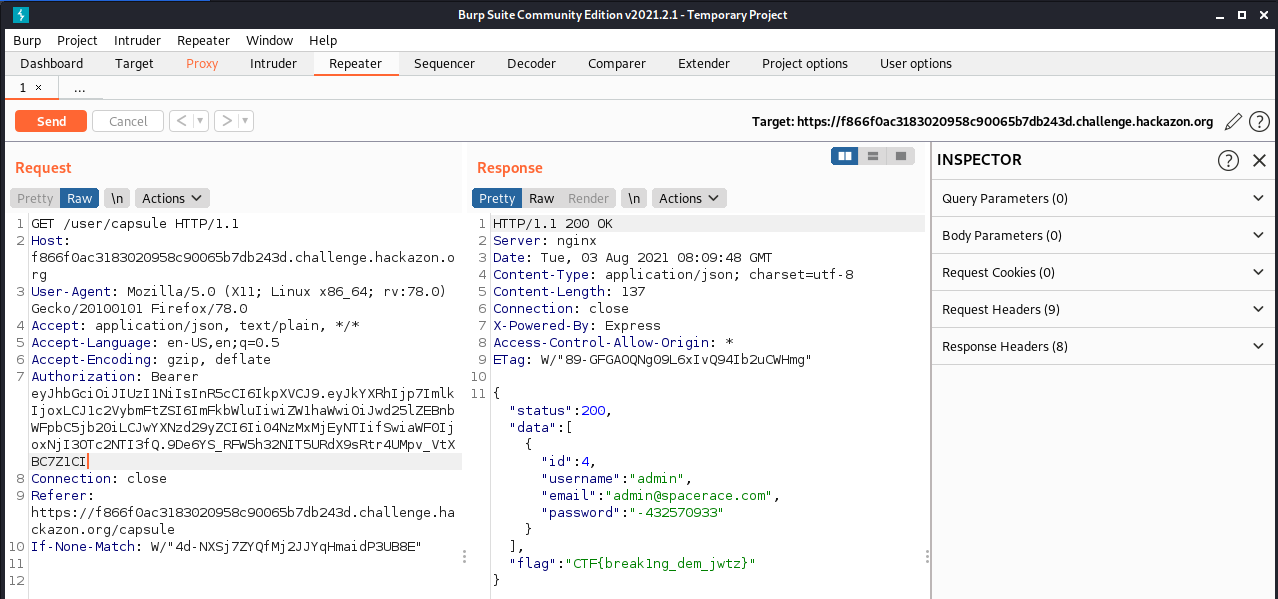Close Repeater tab 1 with the x
The image size is (1278, 599).
39,88
